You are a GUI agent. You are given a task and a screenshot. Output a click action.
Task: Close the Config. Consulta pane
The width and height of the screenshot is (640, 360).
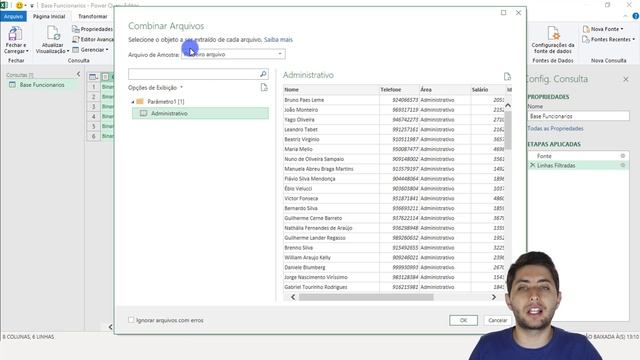coord(626,79)
